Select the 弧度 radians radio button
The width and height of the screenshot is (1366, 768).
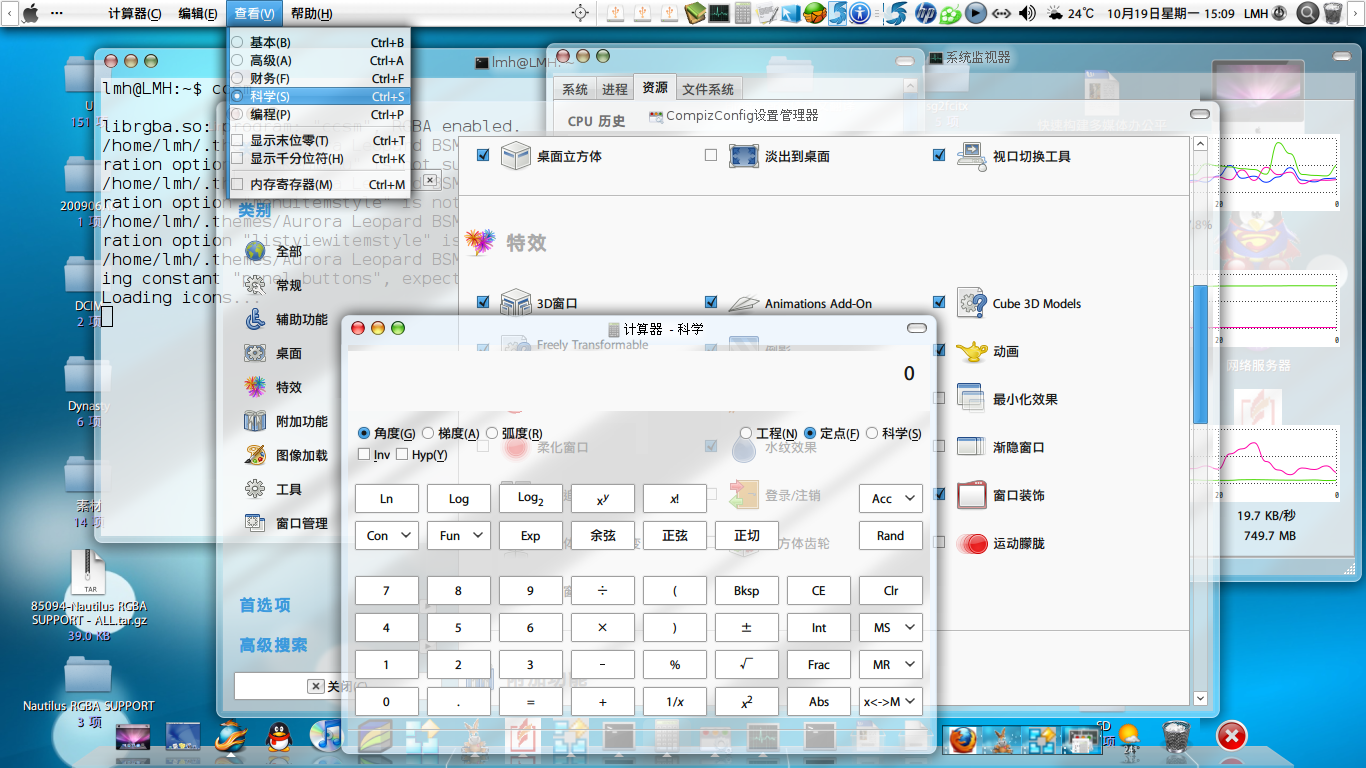click(x=492, y=433)
